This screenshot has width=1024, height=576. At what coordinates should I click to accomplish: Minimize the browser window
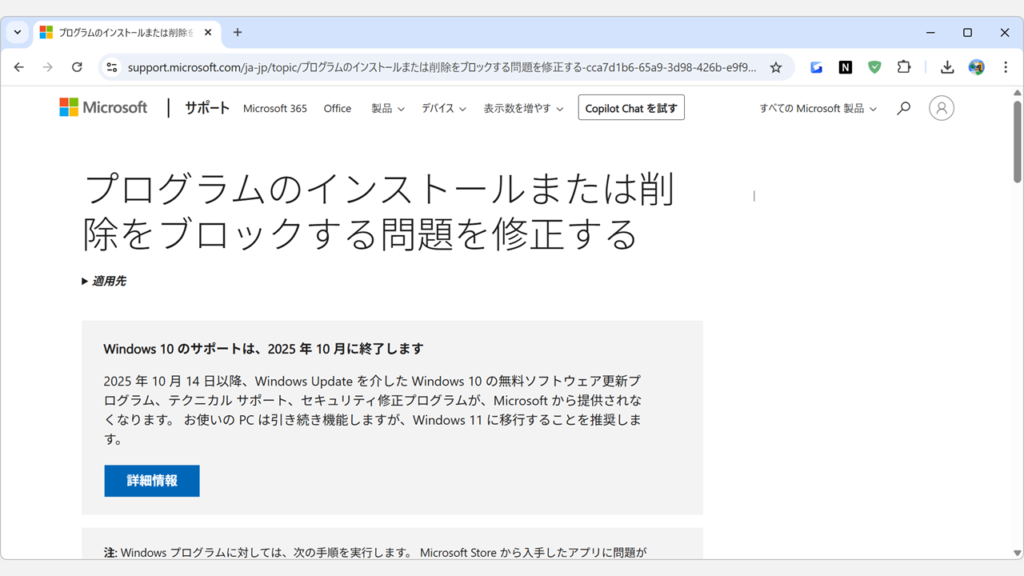[931, 32]
